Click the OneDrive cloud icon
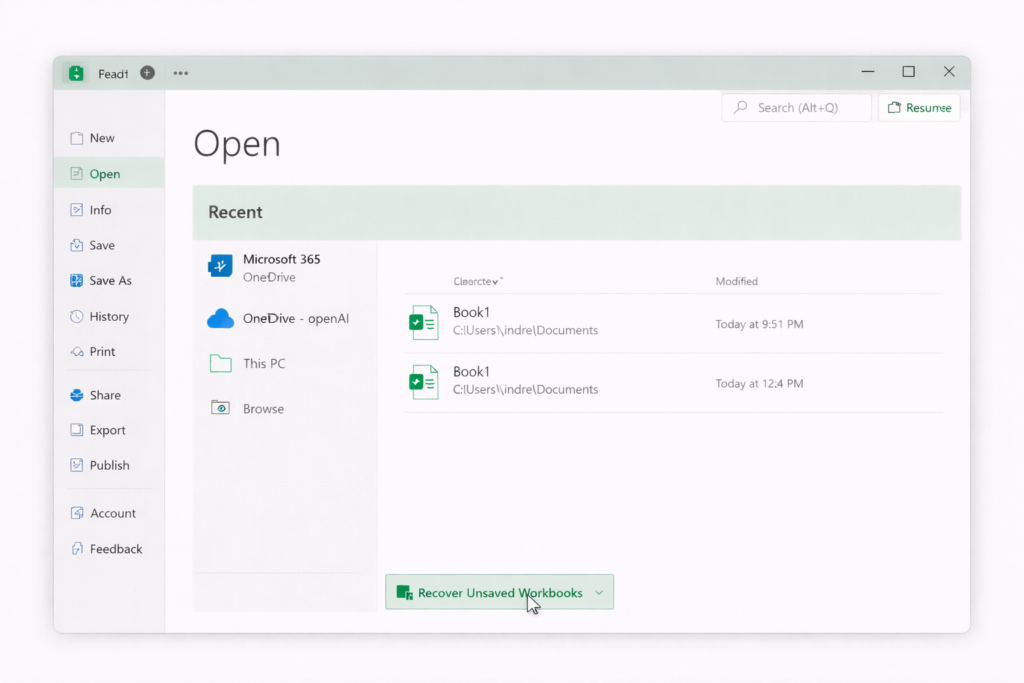Image resolution: width=1024 pixels, height=683 pixels. [220, 318]
